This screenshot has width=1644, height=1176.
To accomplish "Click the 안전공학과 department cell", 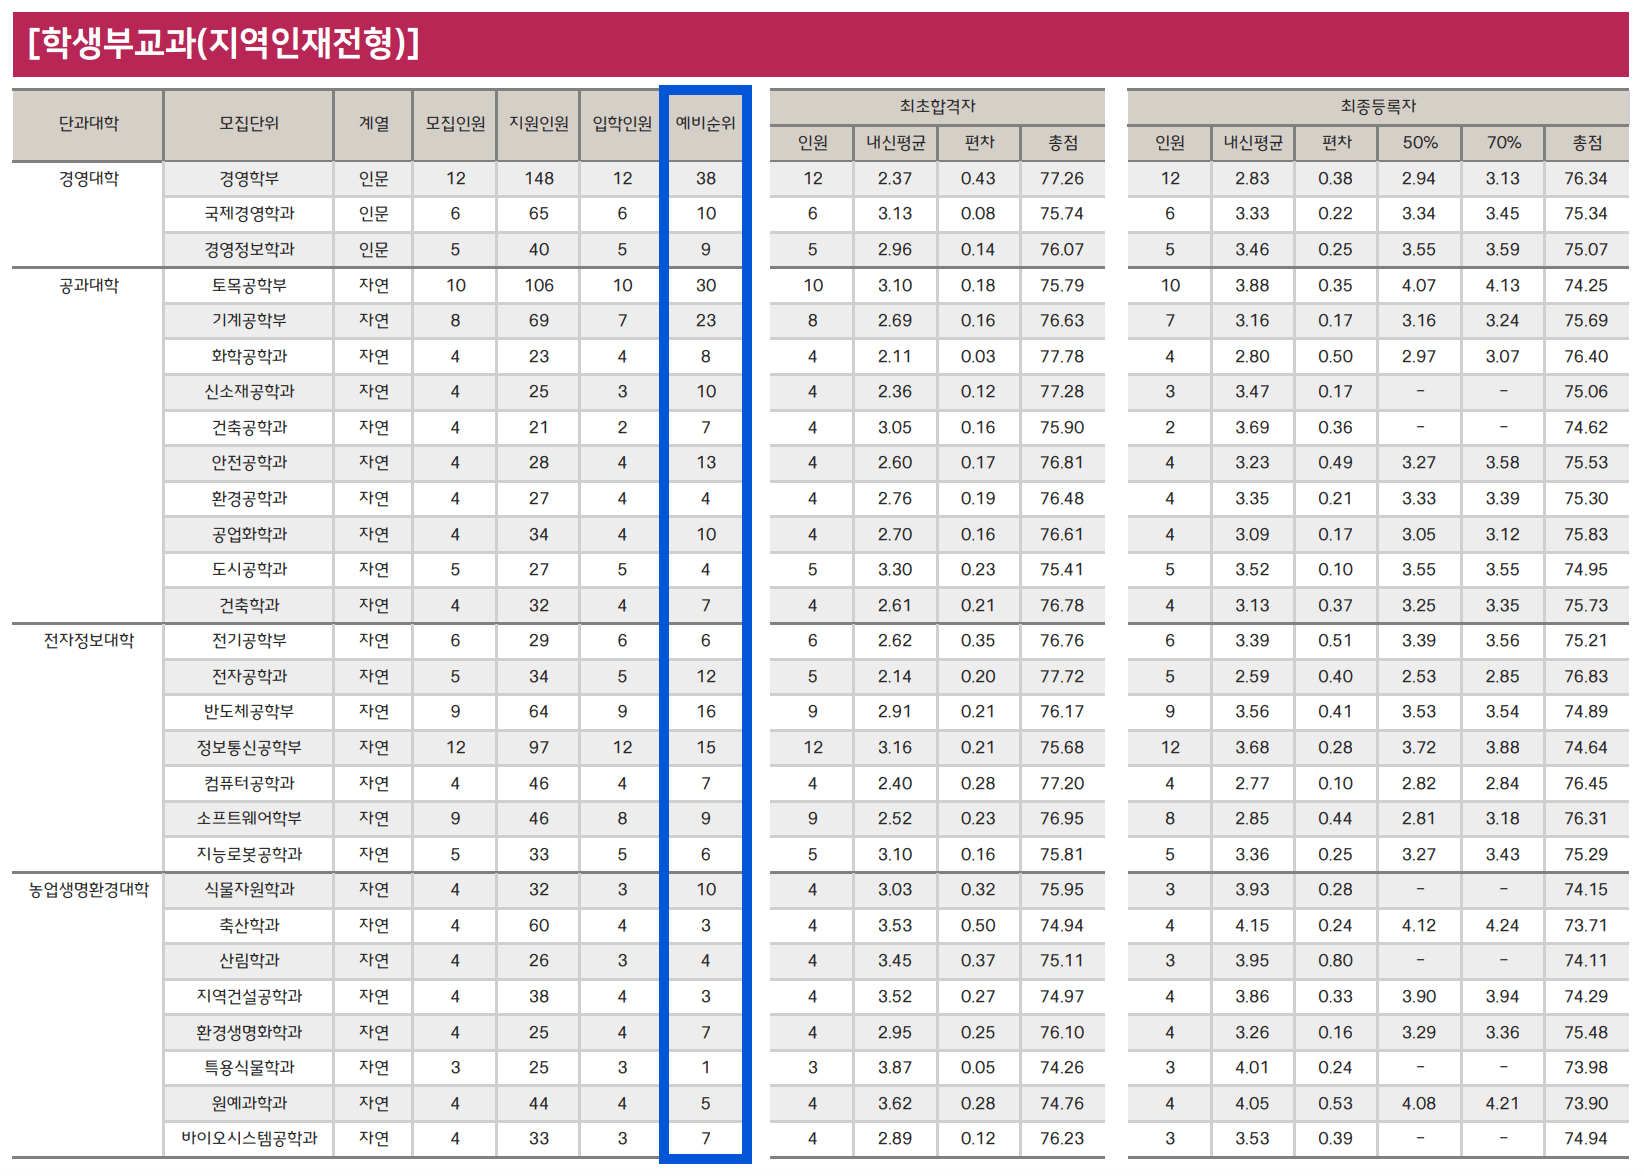I will point(249,463).
